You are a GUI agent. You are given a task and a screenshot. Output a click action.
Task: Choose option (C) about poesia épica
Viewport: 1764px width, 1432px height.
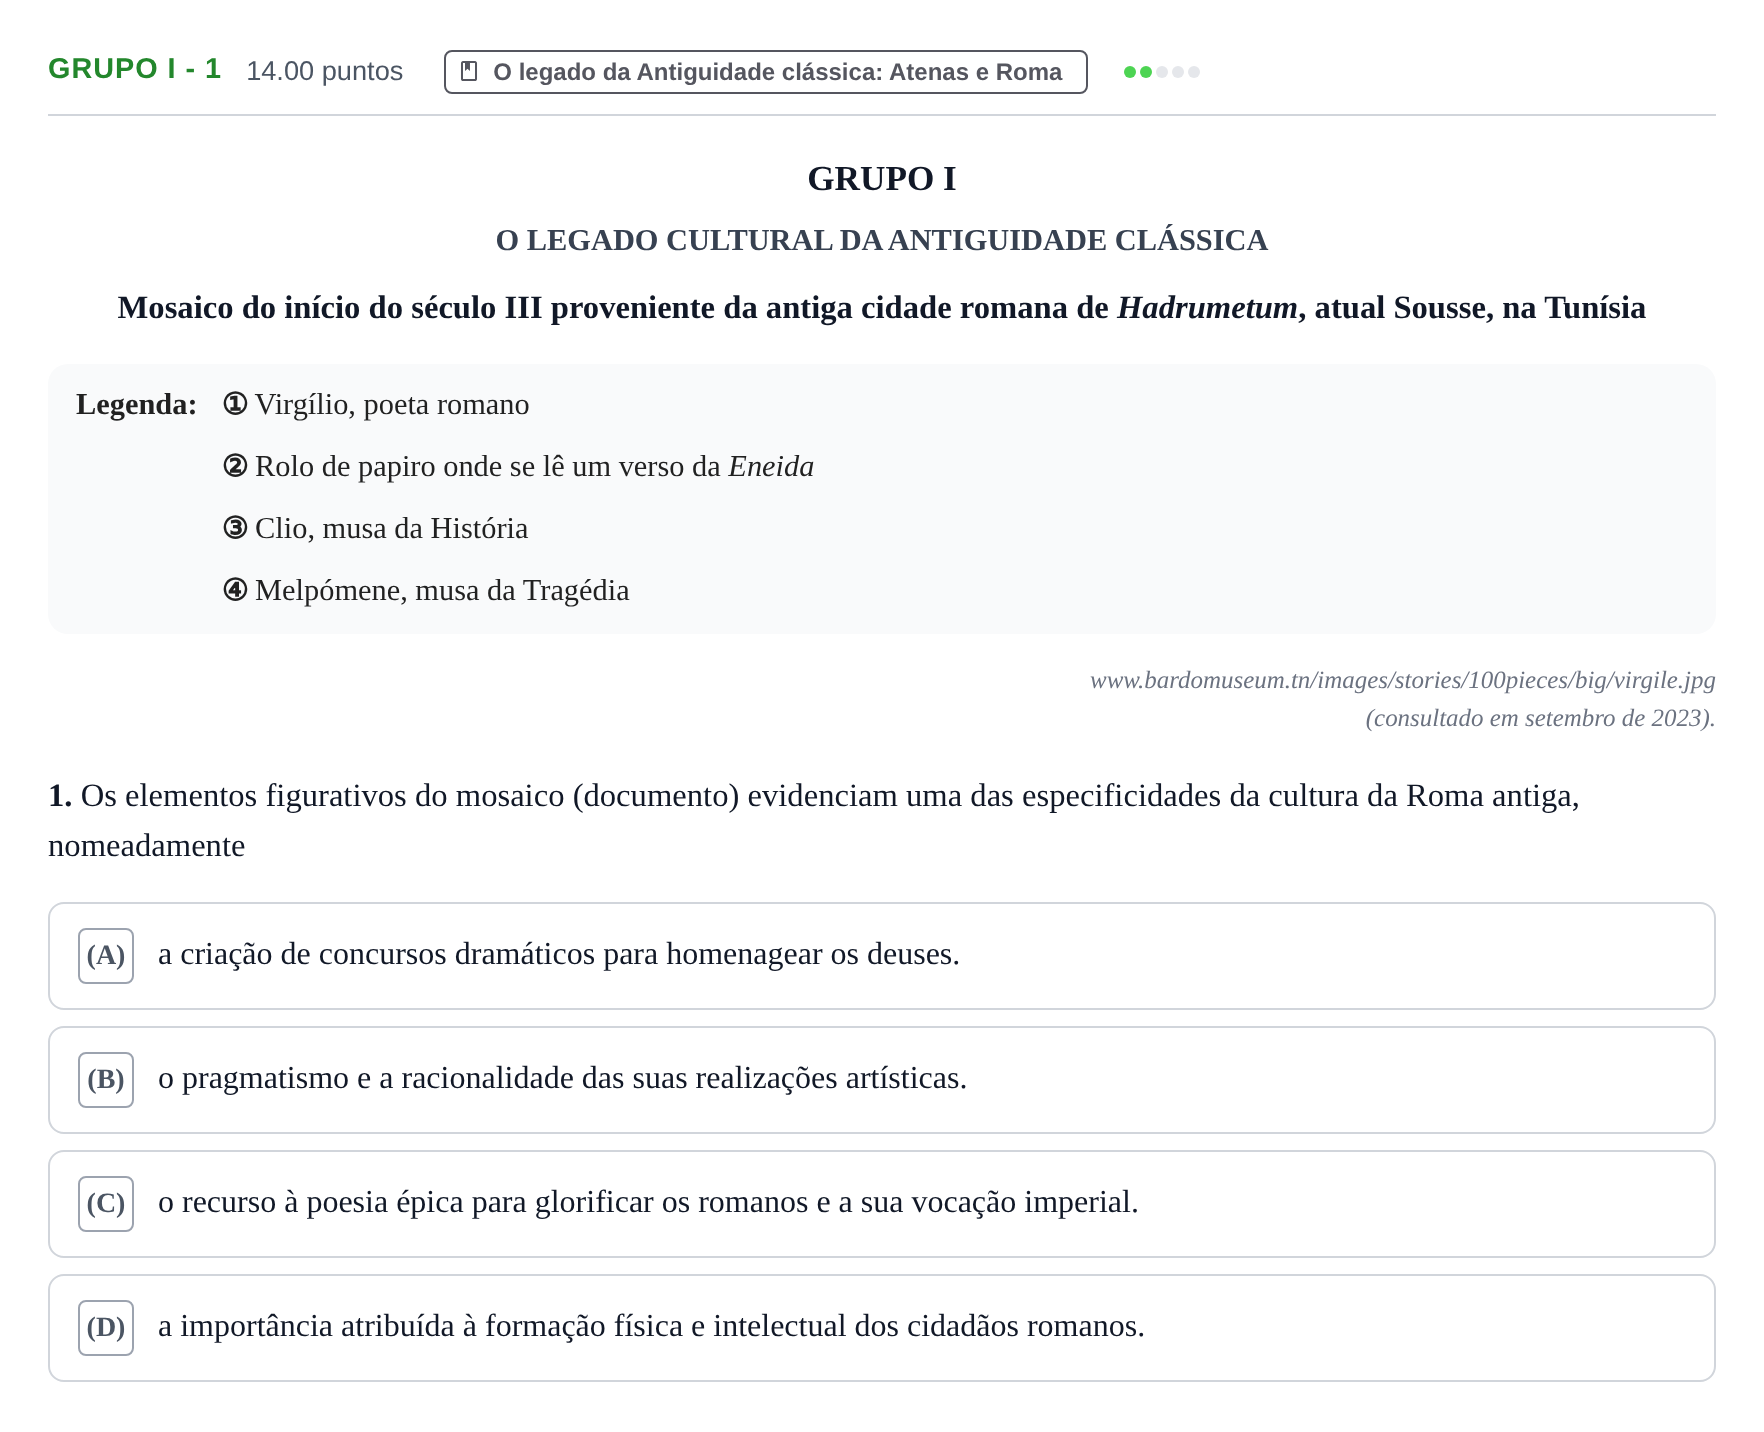[881, 1203]
